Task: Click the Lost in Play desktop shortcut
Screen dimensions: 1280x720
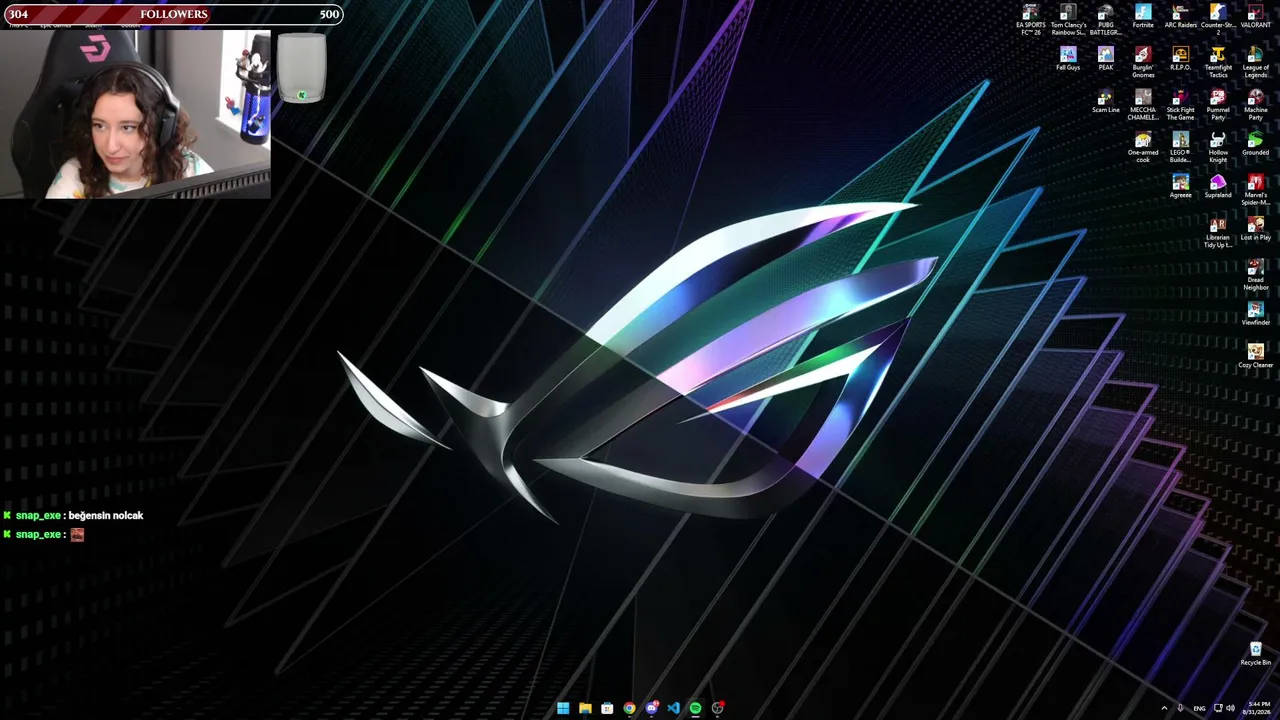Action: pos(1256,229)
